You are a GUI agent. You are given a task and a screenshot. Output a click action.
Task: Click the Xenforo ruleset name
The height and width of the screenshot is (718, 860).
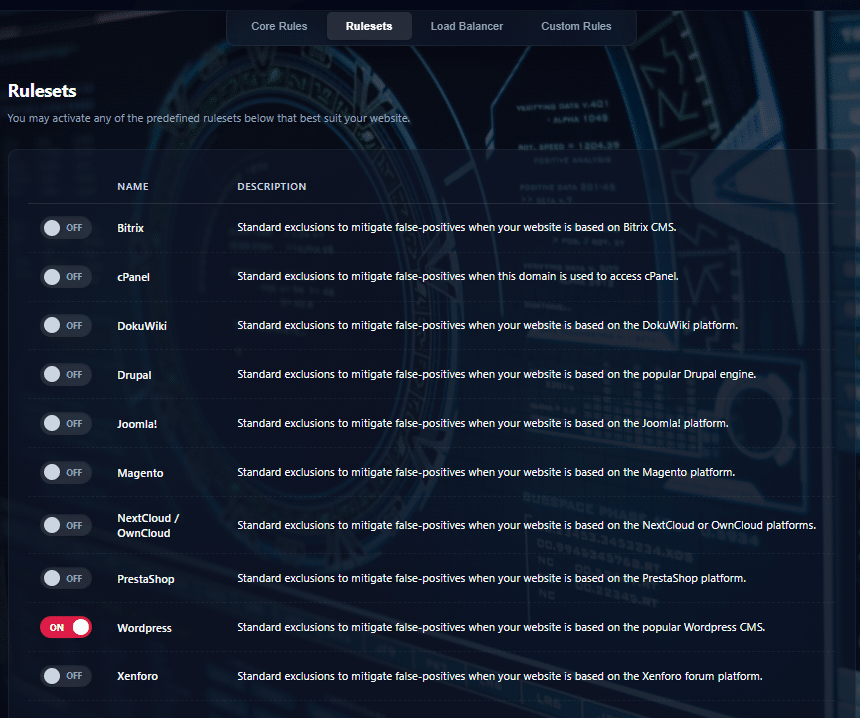pyautogui.click(x=138, y=676)
